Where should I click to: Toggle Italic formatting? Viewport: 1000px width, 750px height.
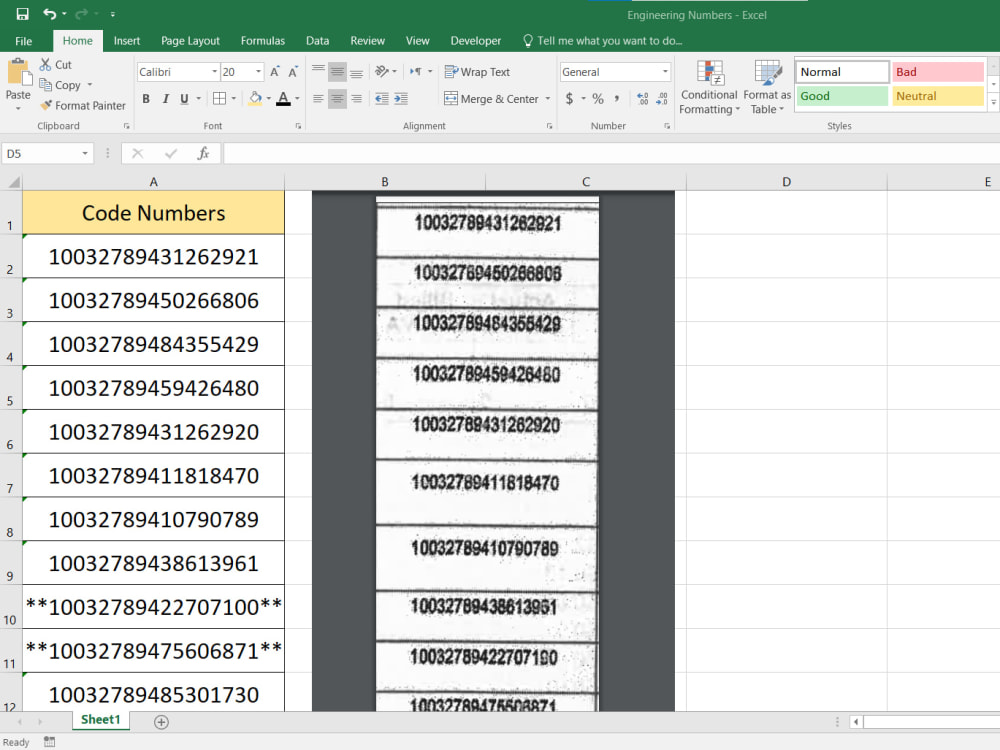[165, 99]
